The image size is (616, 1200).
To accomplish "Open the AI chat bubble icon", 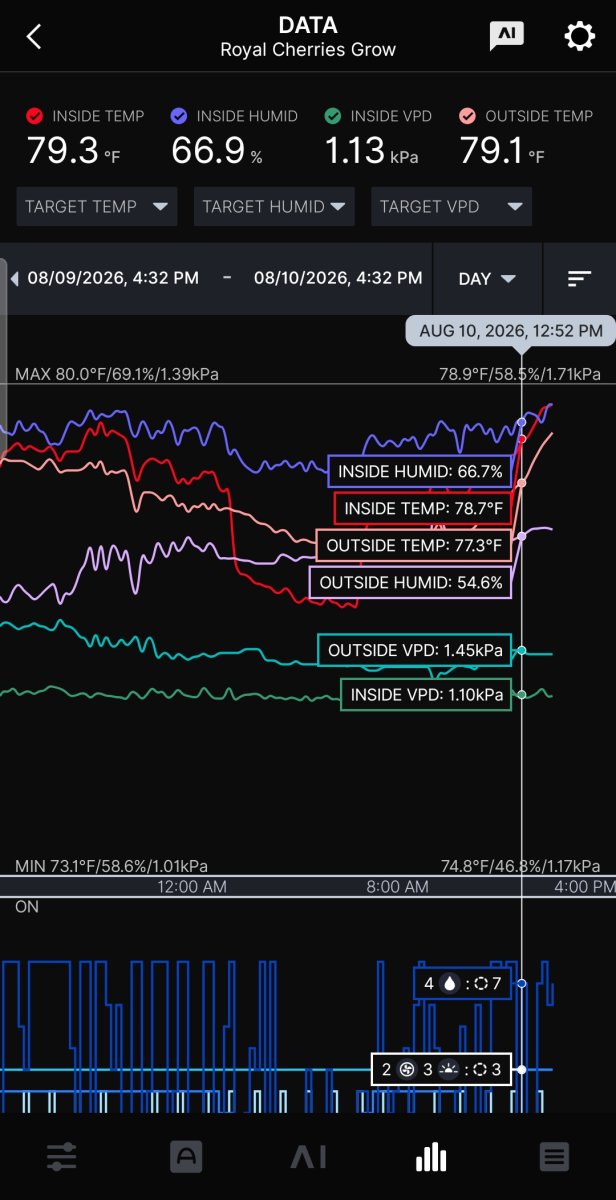I will (507, 36).
